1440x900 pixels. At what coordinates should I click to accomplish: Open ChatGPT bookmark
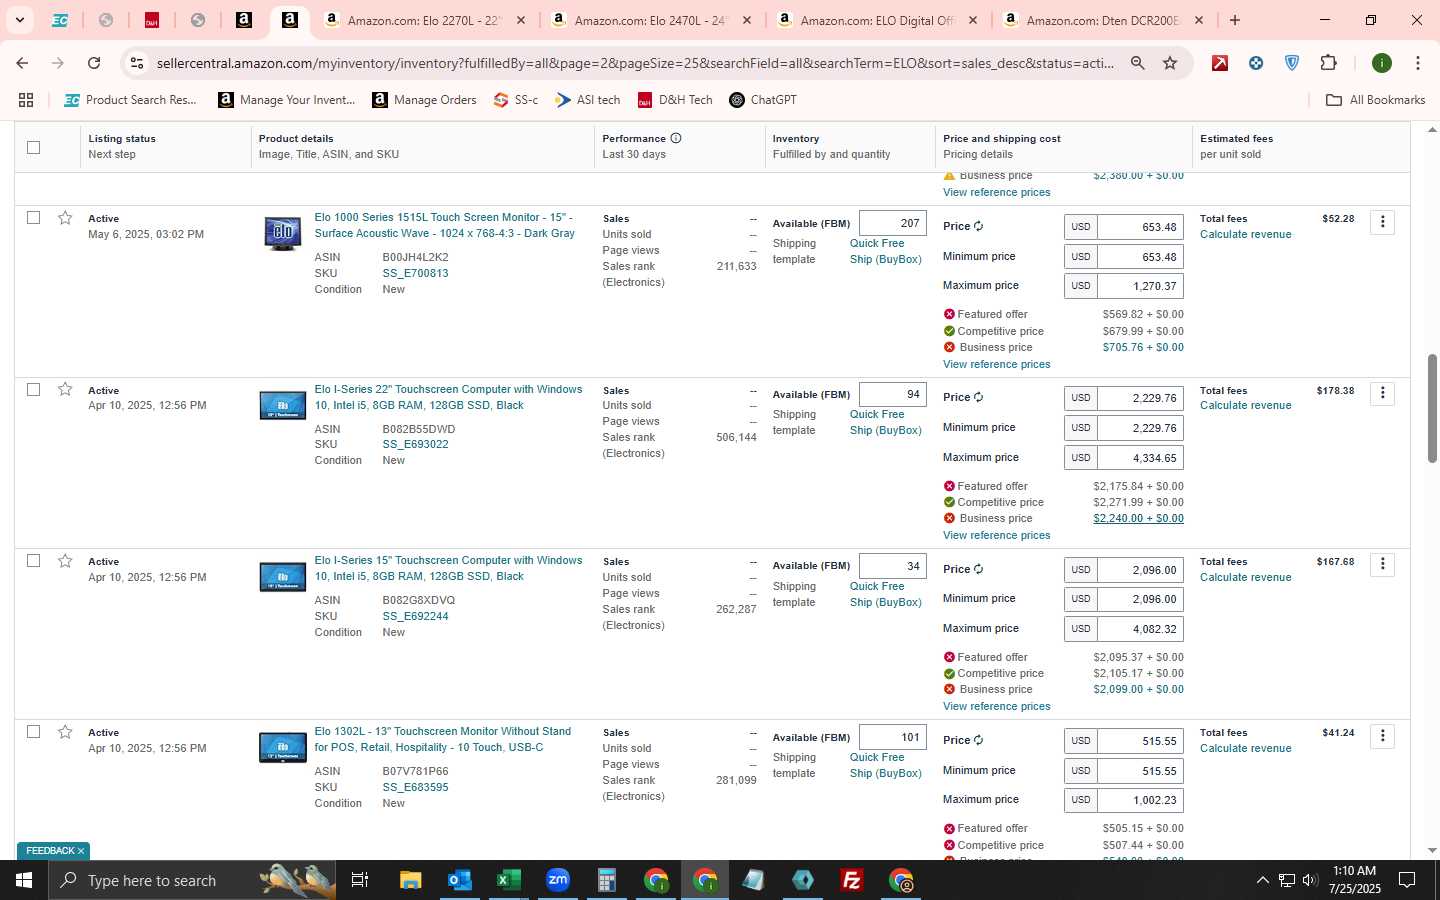pos(763,100)
